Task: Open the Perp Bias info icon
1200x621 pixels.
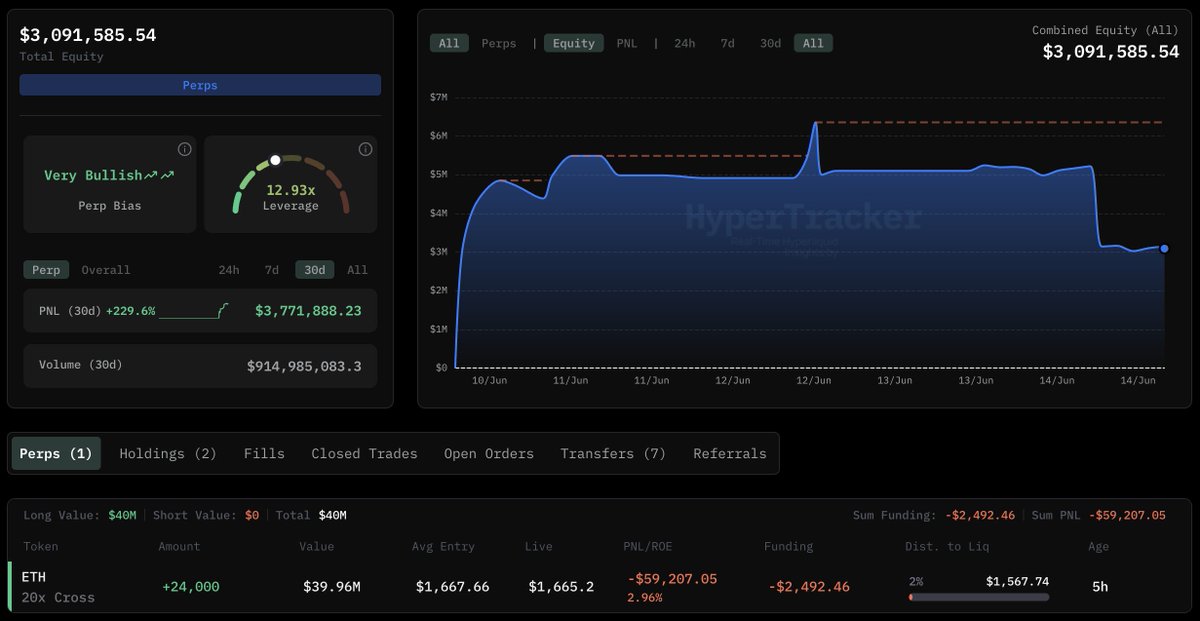Action: coord(184,149)
